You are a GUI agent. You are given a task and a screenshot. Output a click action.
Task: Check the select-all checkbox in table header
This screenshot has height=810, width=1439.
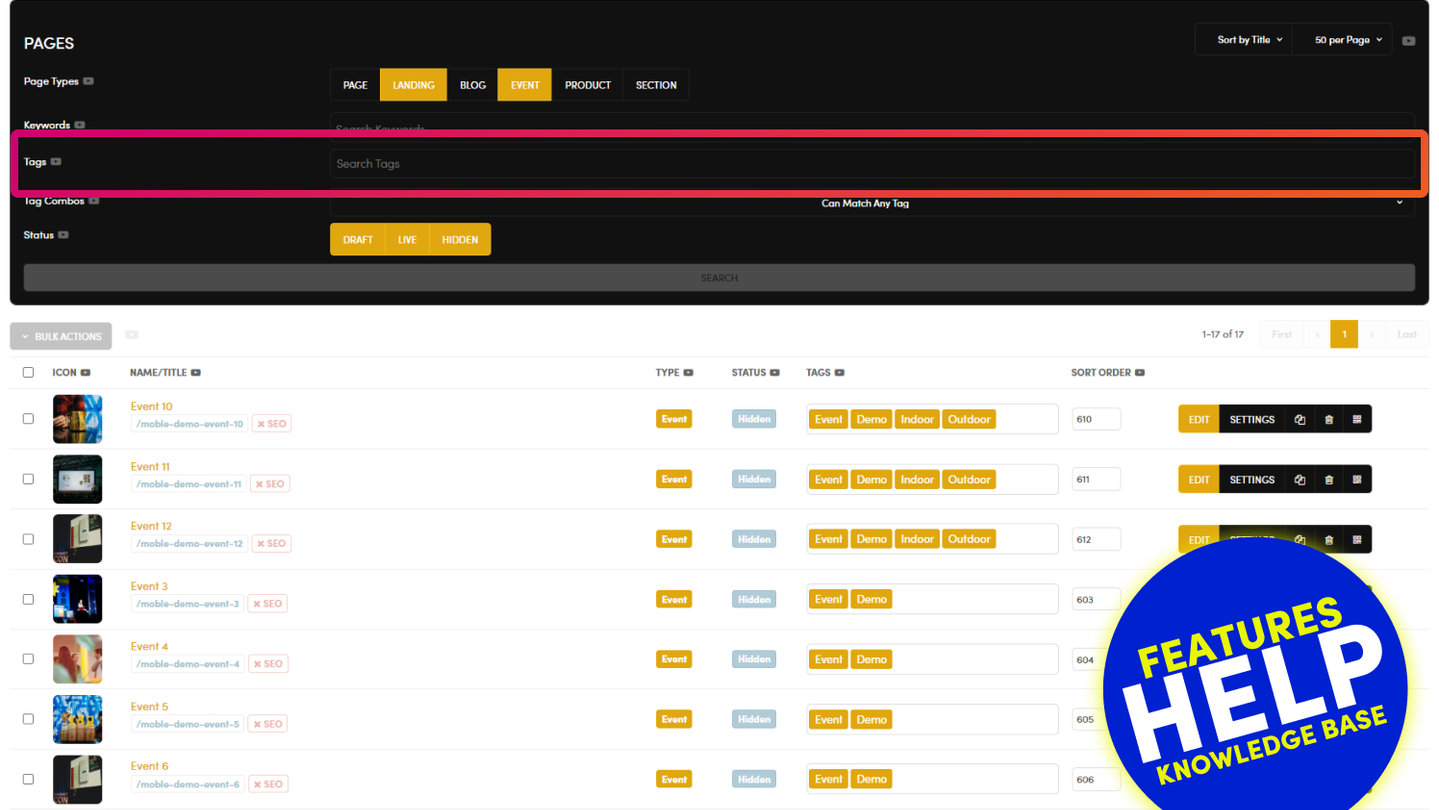pyautogui.click(x=28, y=373)
